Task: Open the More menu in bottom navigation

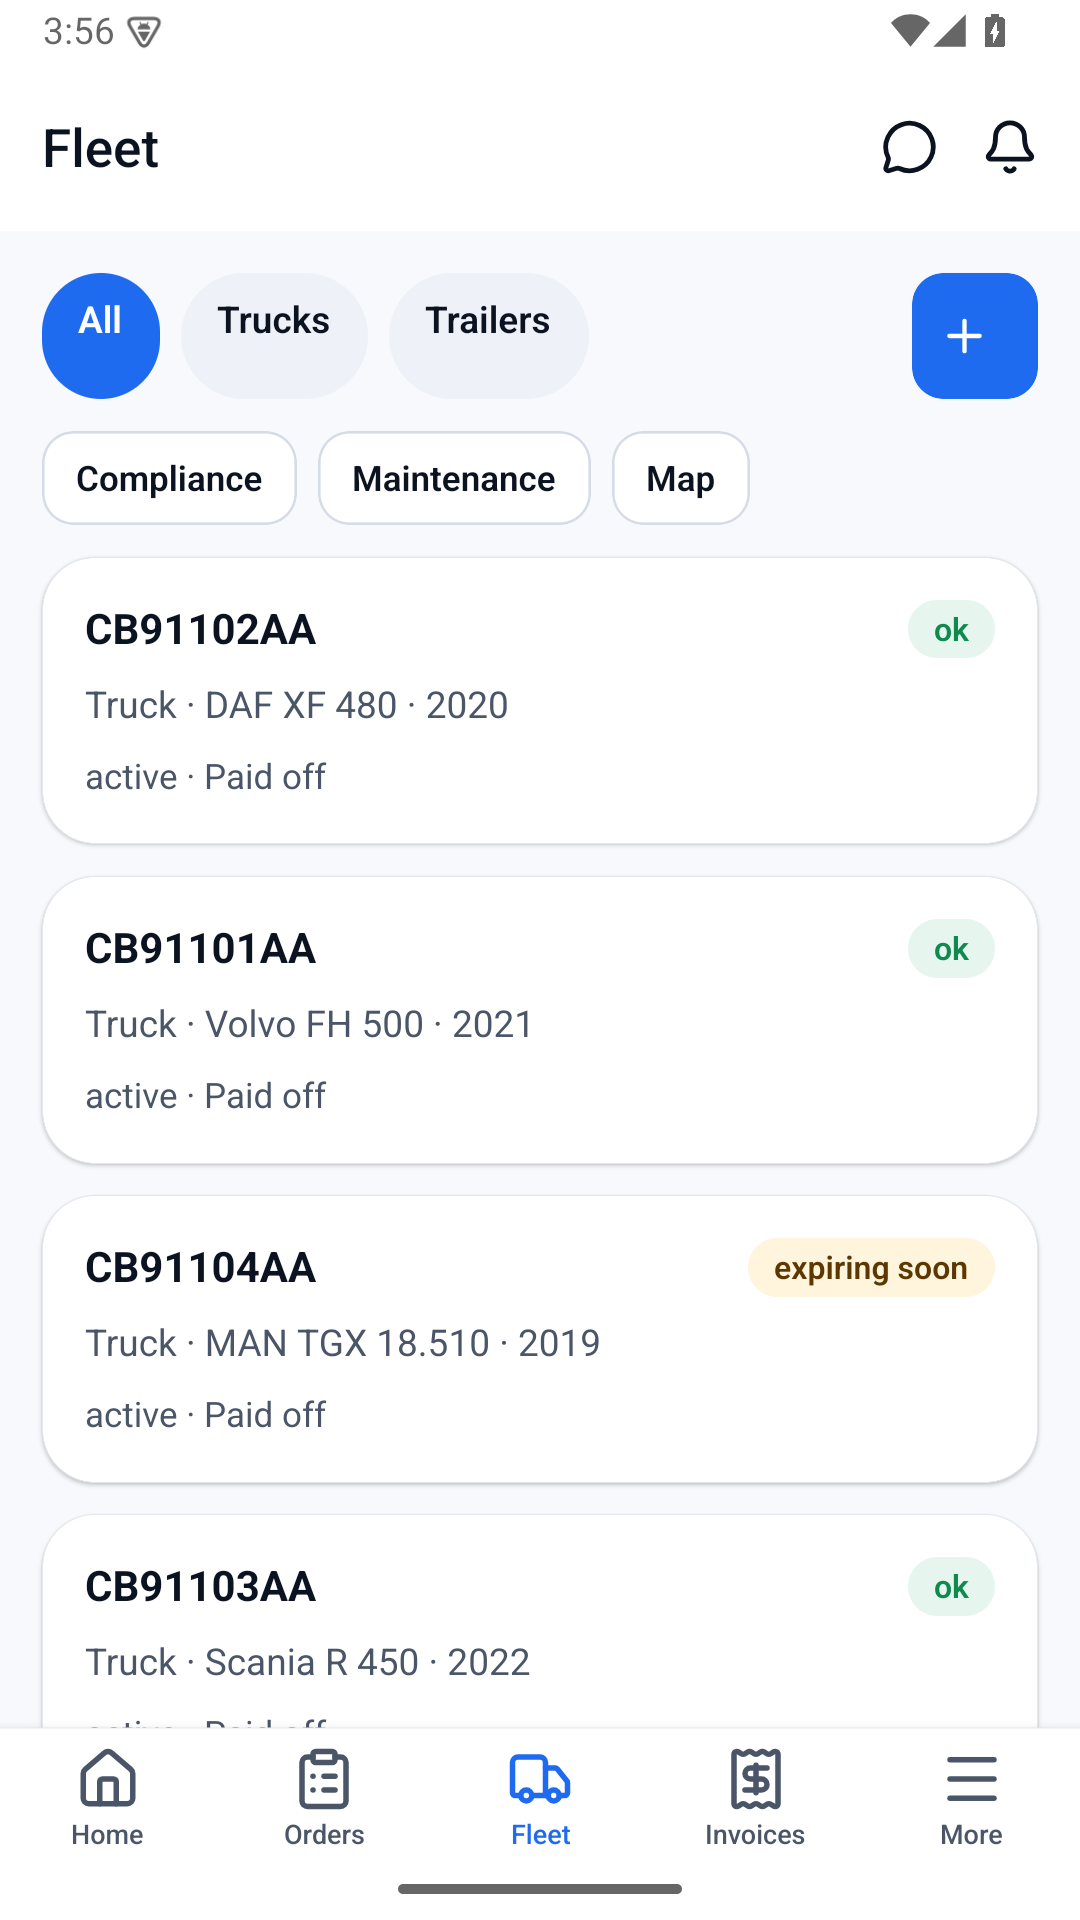Action: [x=972, y=1799]
